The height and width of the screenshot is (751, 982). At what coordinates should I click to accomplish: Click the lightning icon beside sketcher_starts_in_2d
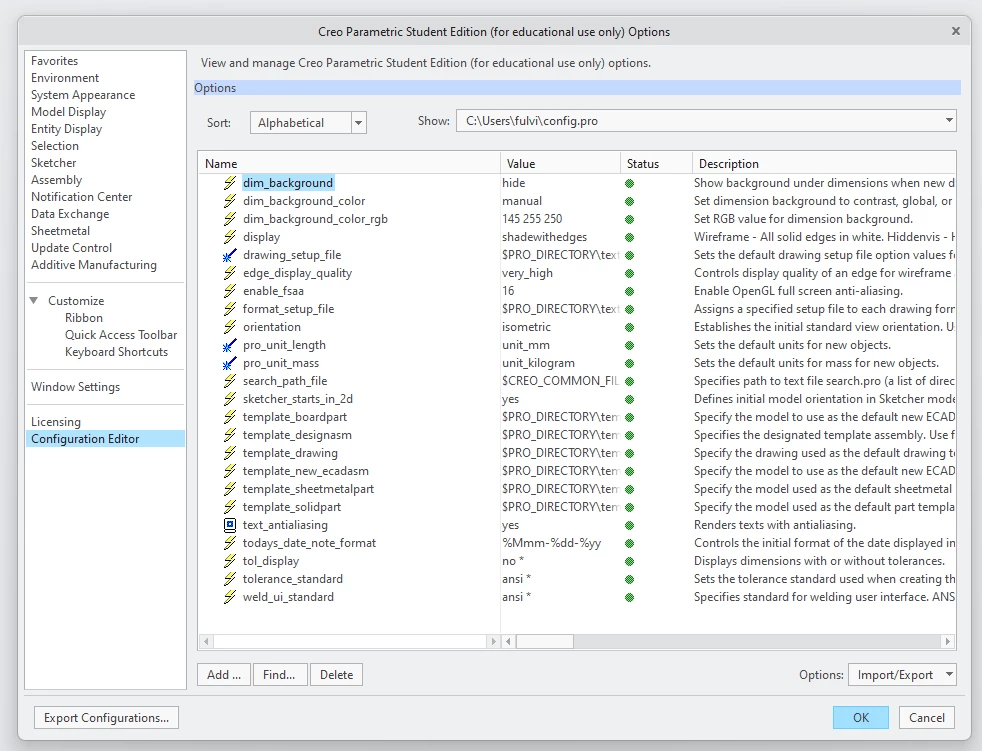[x=230, y=399]
